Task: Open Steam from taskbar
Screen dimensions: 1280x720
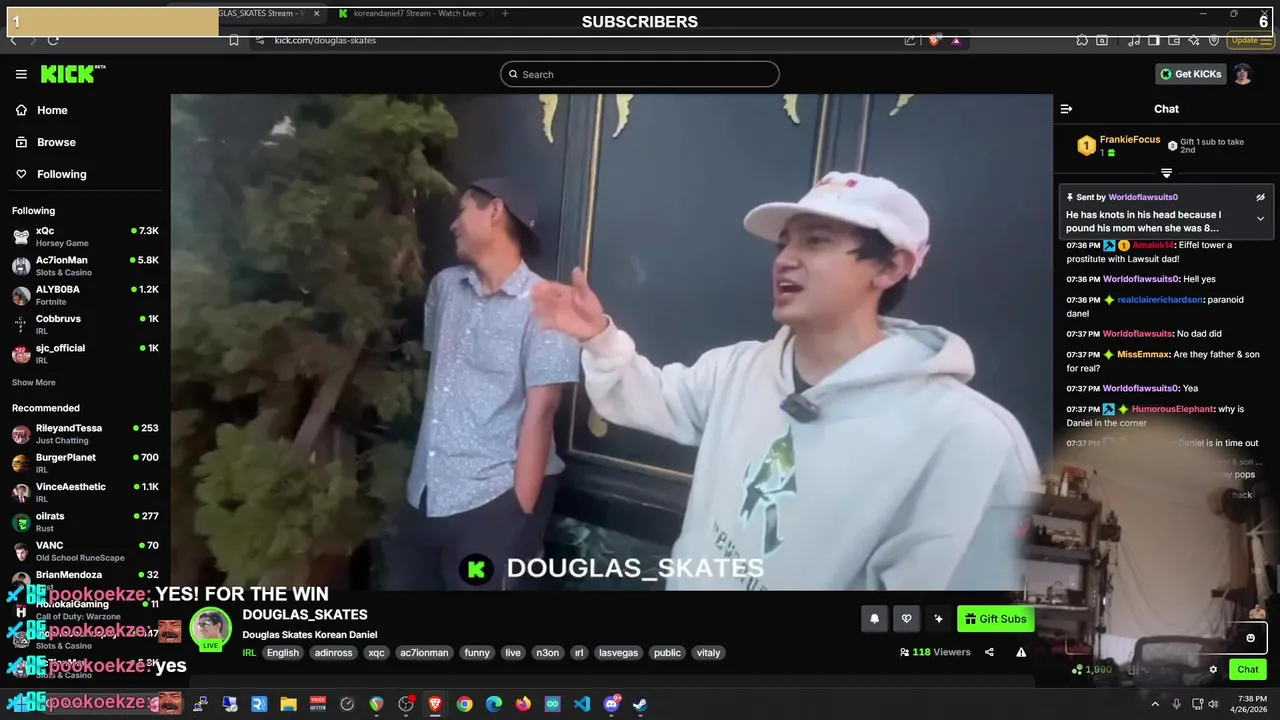Action: click(x=640, y=704)
